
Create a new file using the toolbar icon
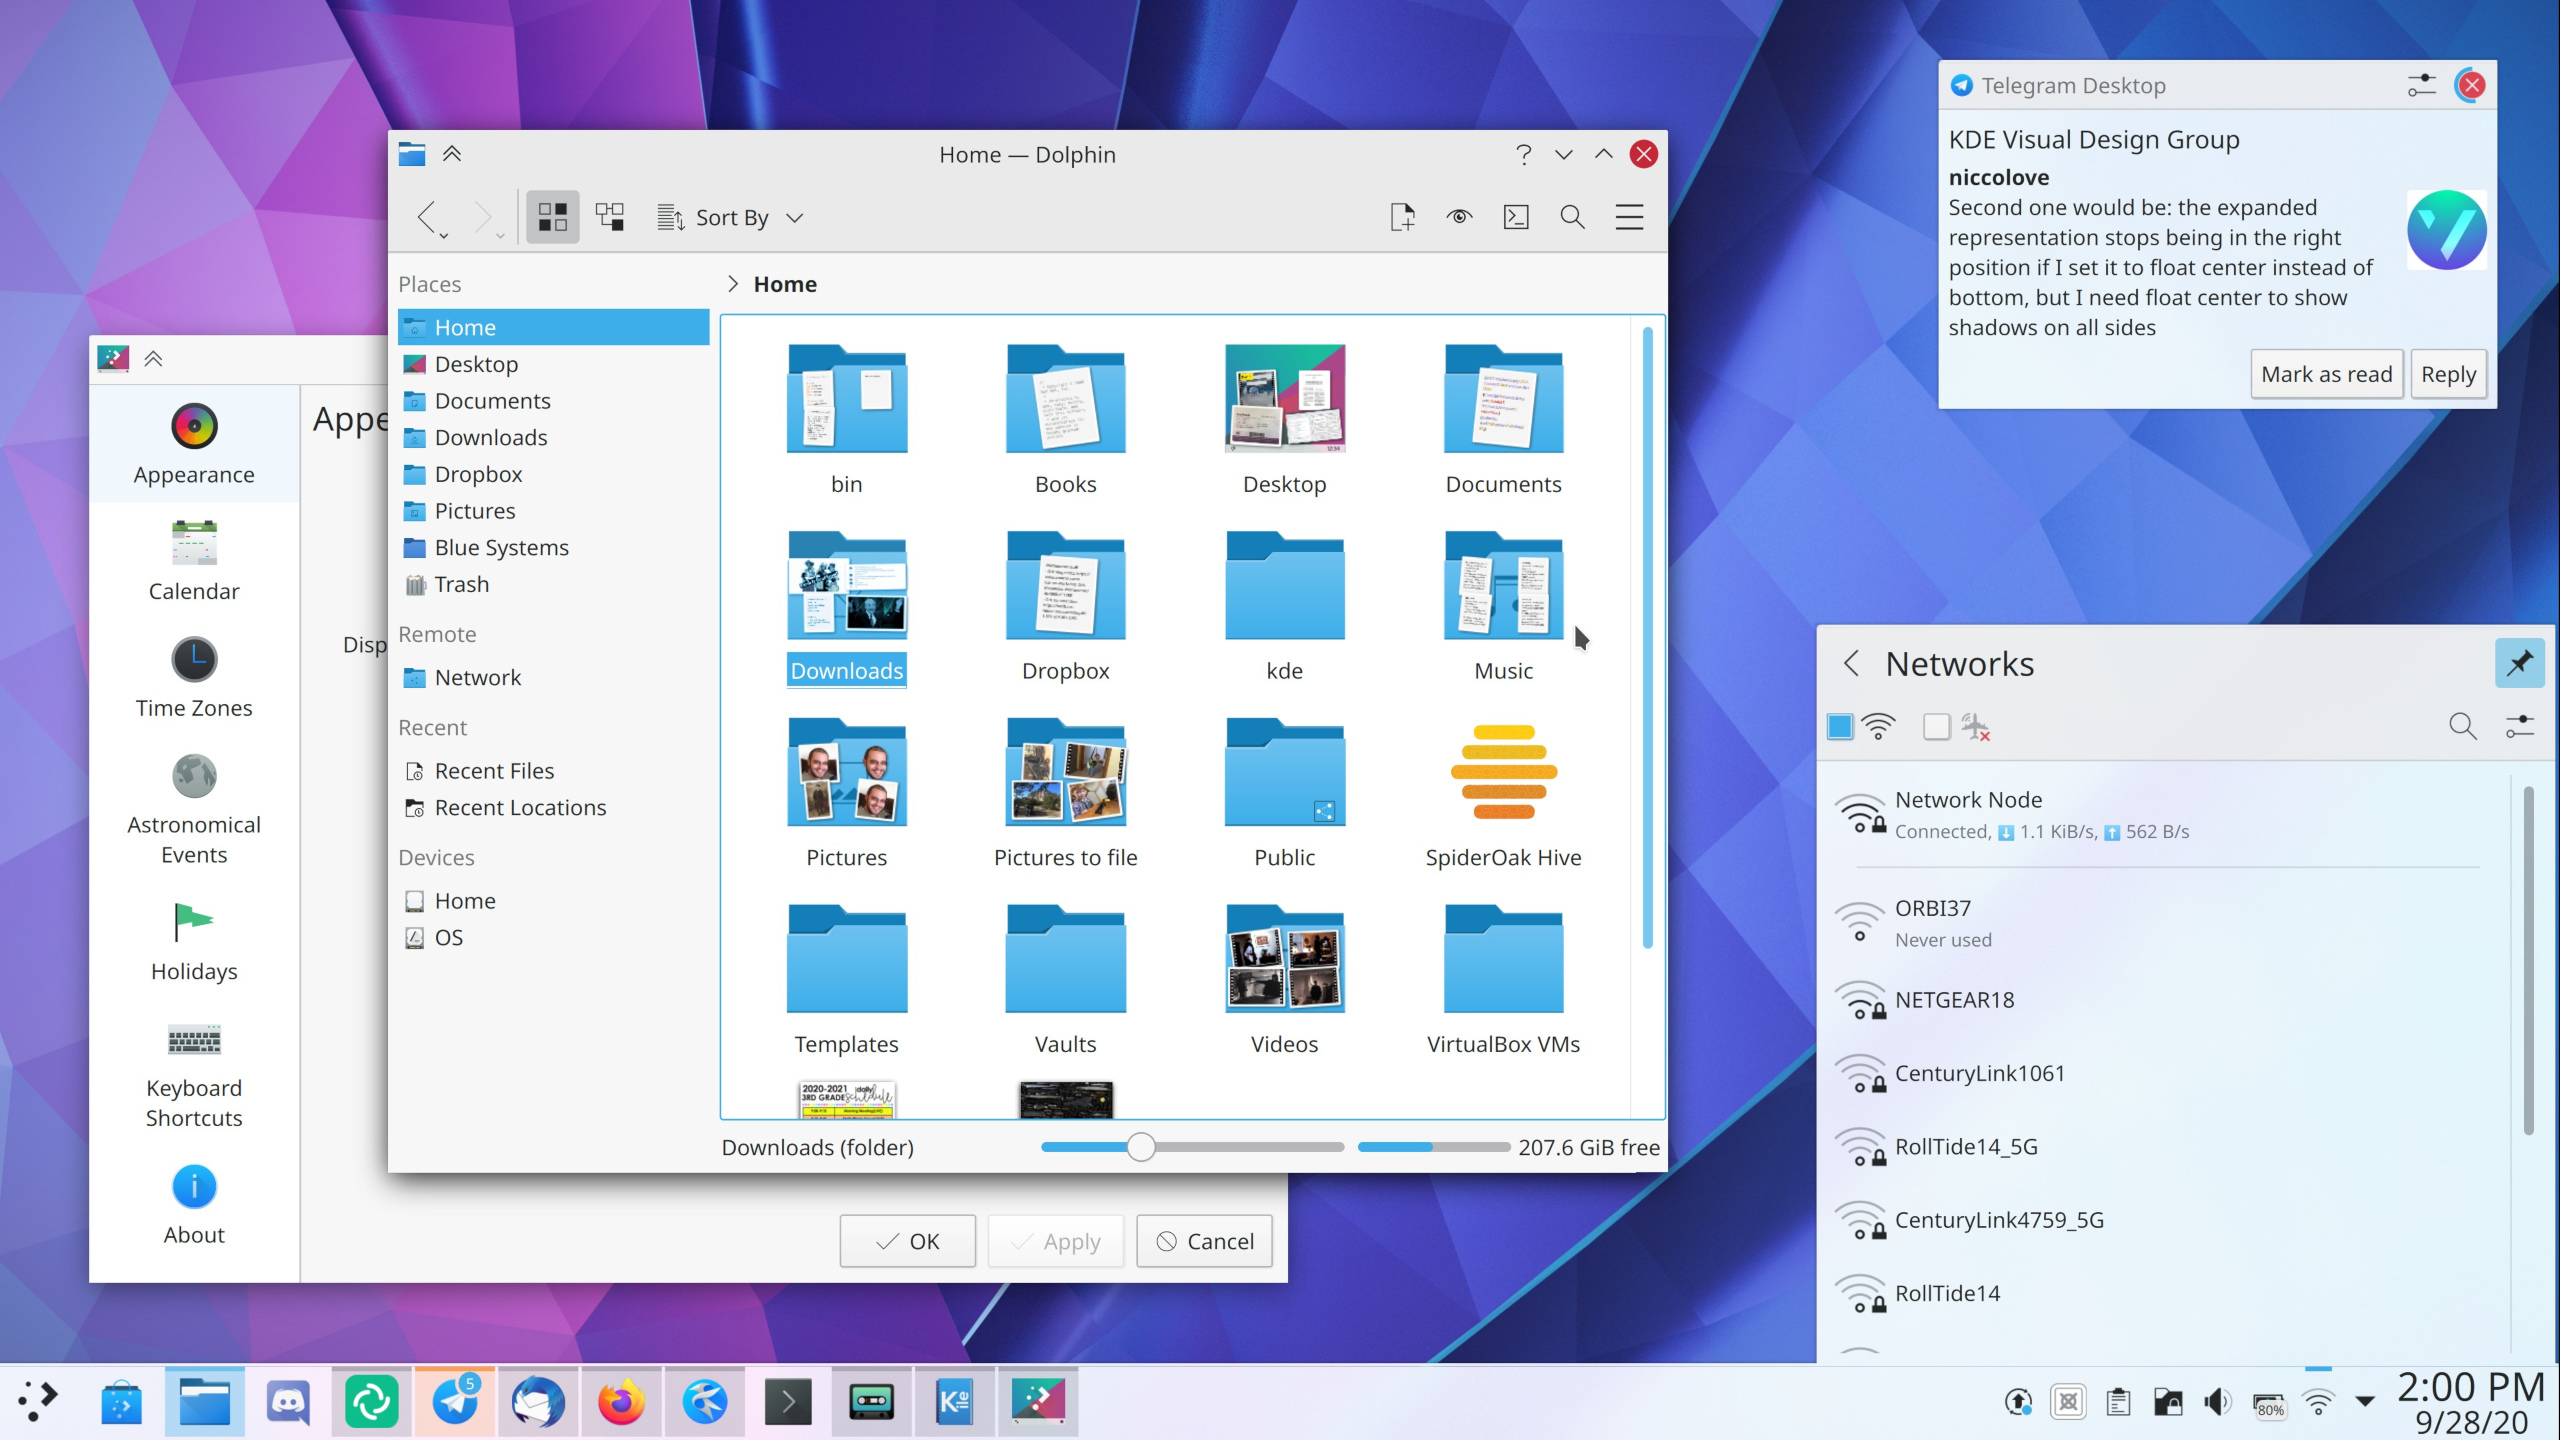(x=1403, y=217)
